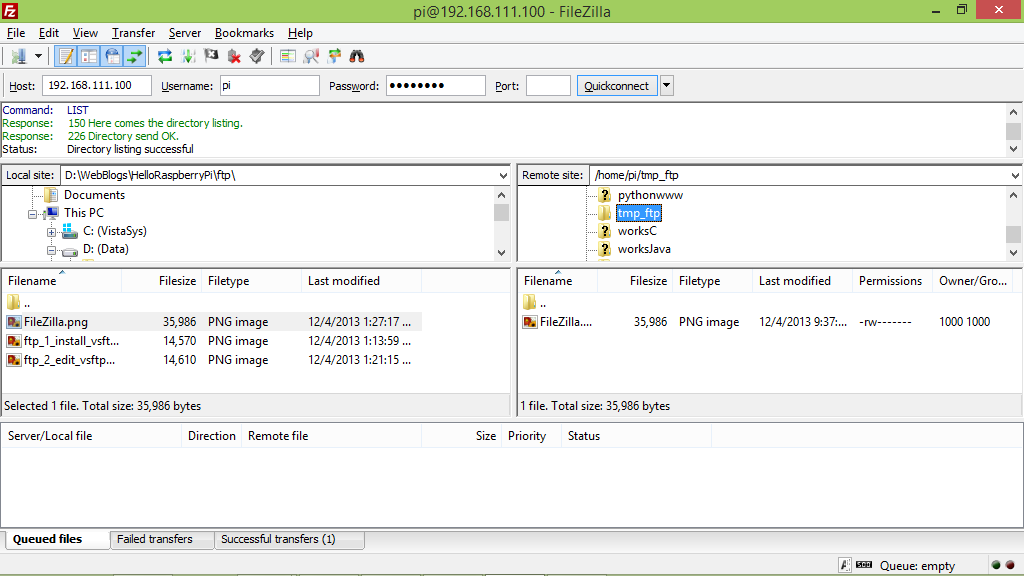
Task: Open the Transfer menu
Action: click(133, 33)
